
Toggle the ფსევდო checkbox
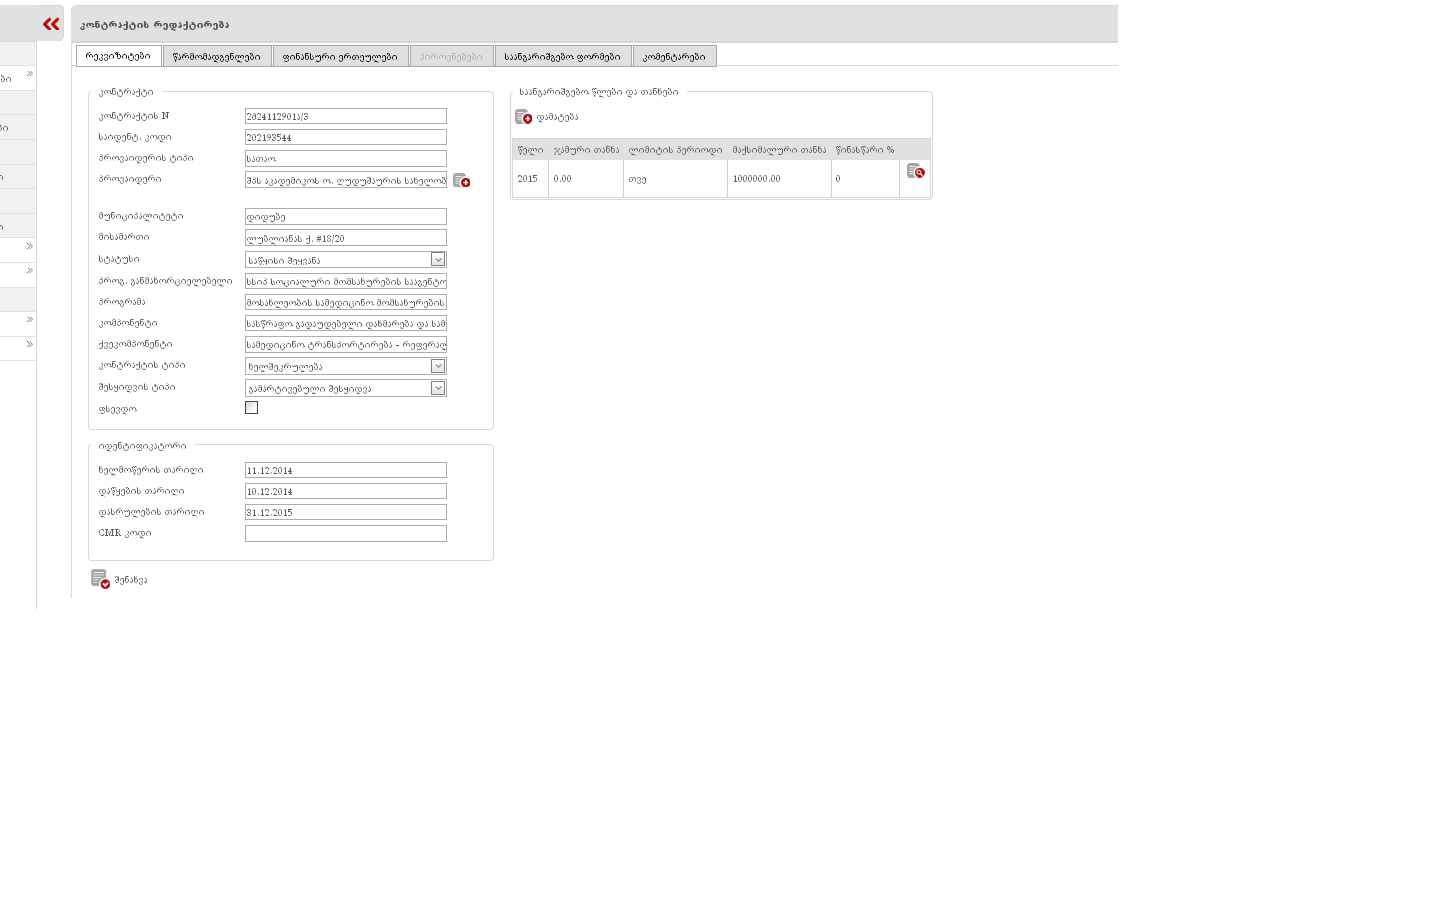[251, 408]
